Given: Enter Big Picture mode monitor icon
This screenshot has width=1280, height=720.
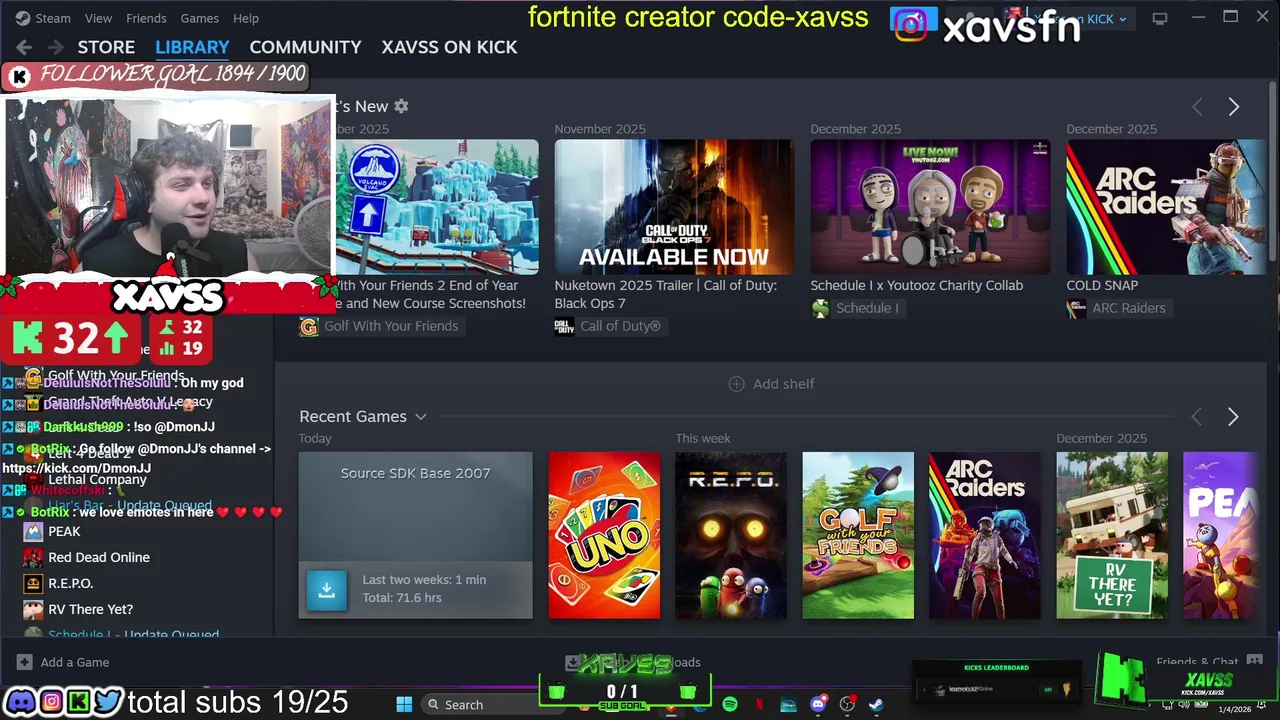Looking at the screenshot, I should click(1159, 18).
